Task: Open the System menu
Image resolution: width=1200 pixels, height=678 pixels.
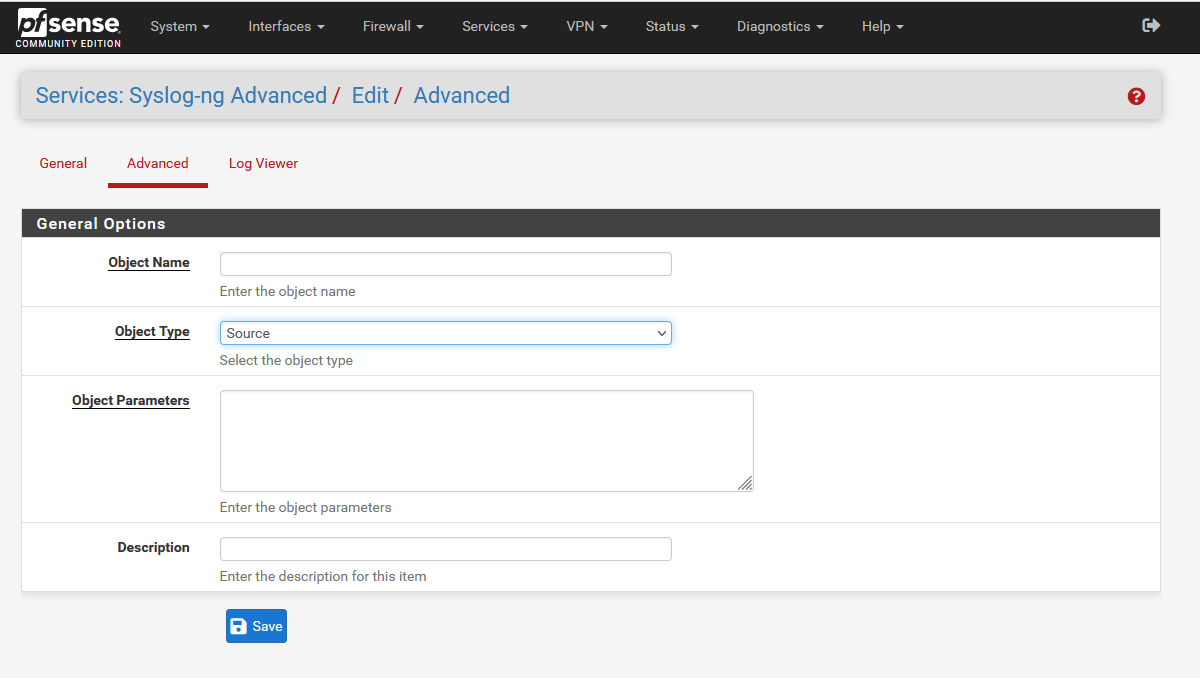Action: coord(180,27)
